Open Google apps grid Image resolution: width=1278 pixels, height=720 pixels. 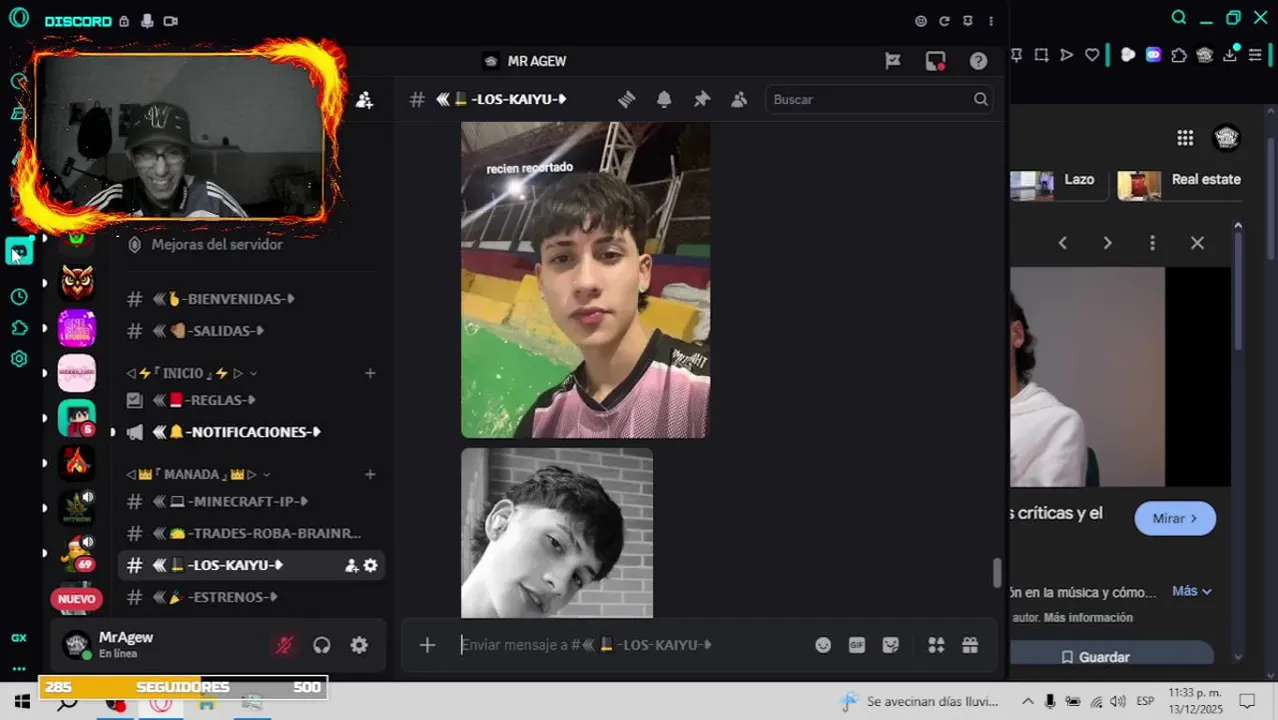[1185, 138]
